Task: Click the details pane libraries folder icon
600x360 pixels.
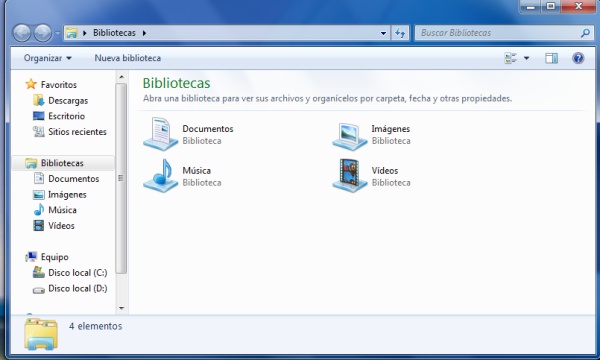Action: (41, 334)
